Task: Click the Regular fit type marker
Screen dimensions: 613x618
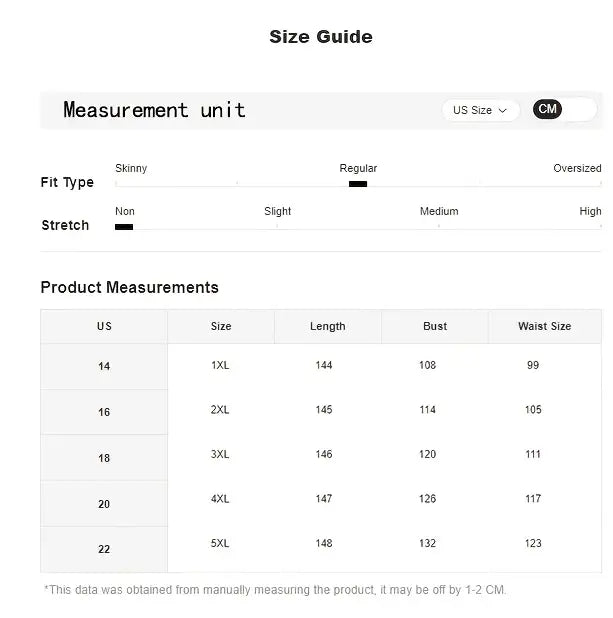Action: pos(358,183)
